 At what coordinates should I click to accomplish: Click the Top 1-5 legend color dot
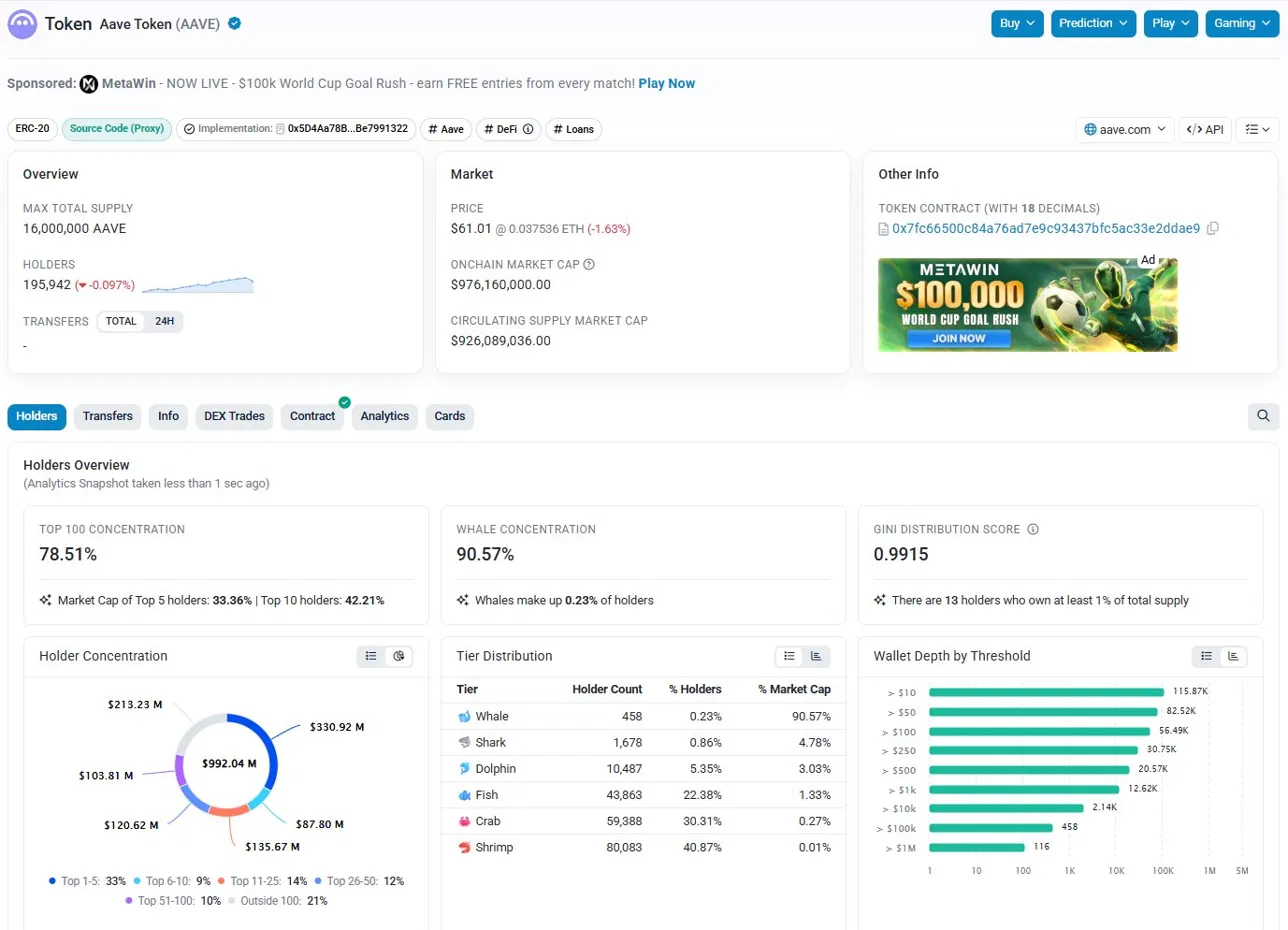click(x=52, y=881)
